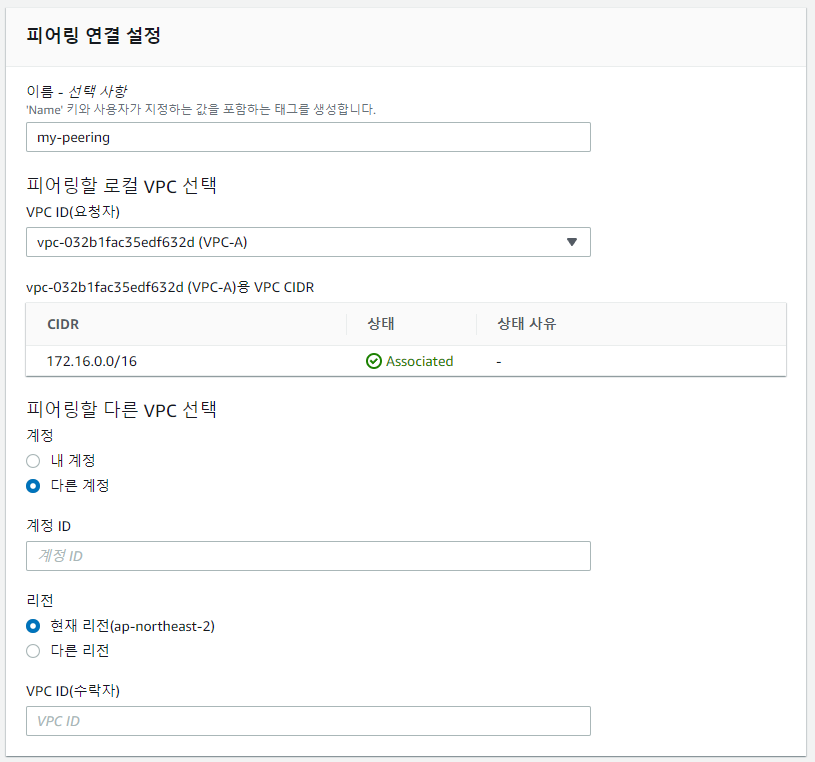Click the 상태 column header
Image resolution: width=815 pixels, height=762 pixels.
tap(381, 324)
